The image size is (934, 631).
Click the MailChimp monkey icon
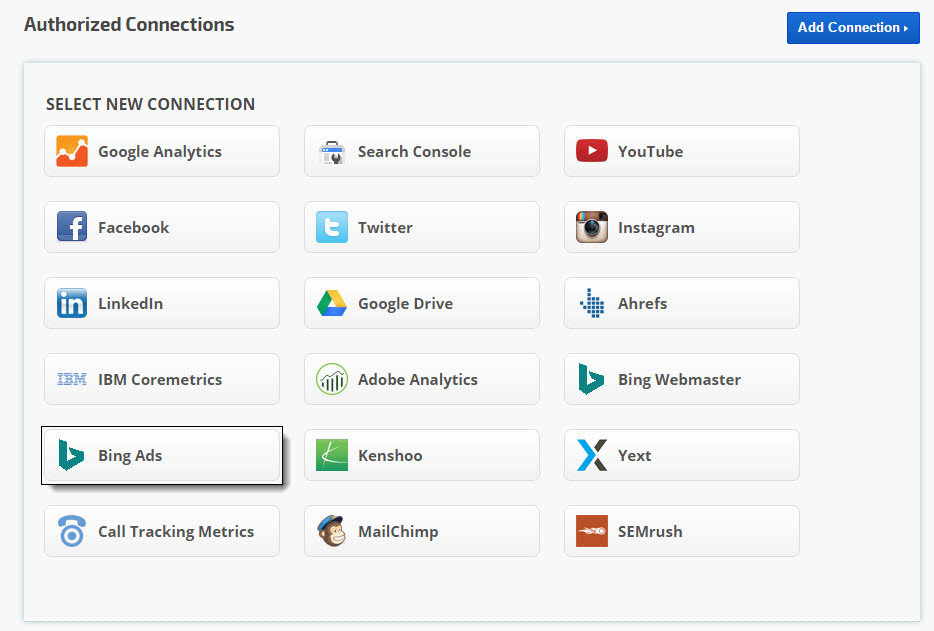click(332, 531)
